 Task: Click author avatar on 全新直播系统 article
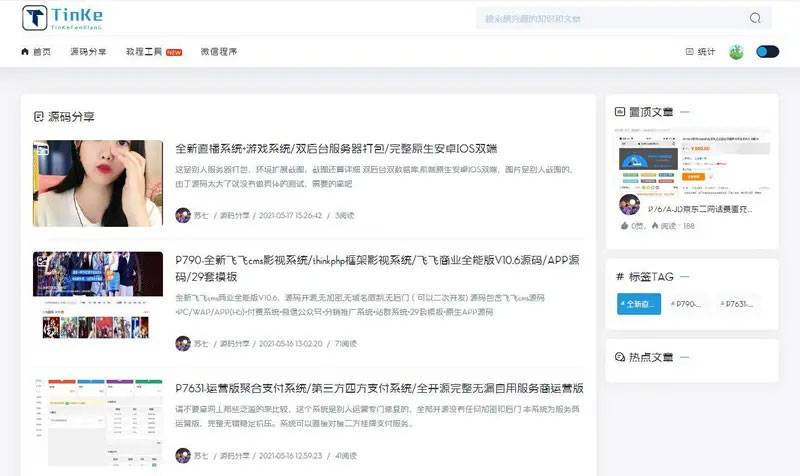tap(183, 215)
